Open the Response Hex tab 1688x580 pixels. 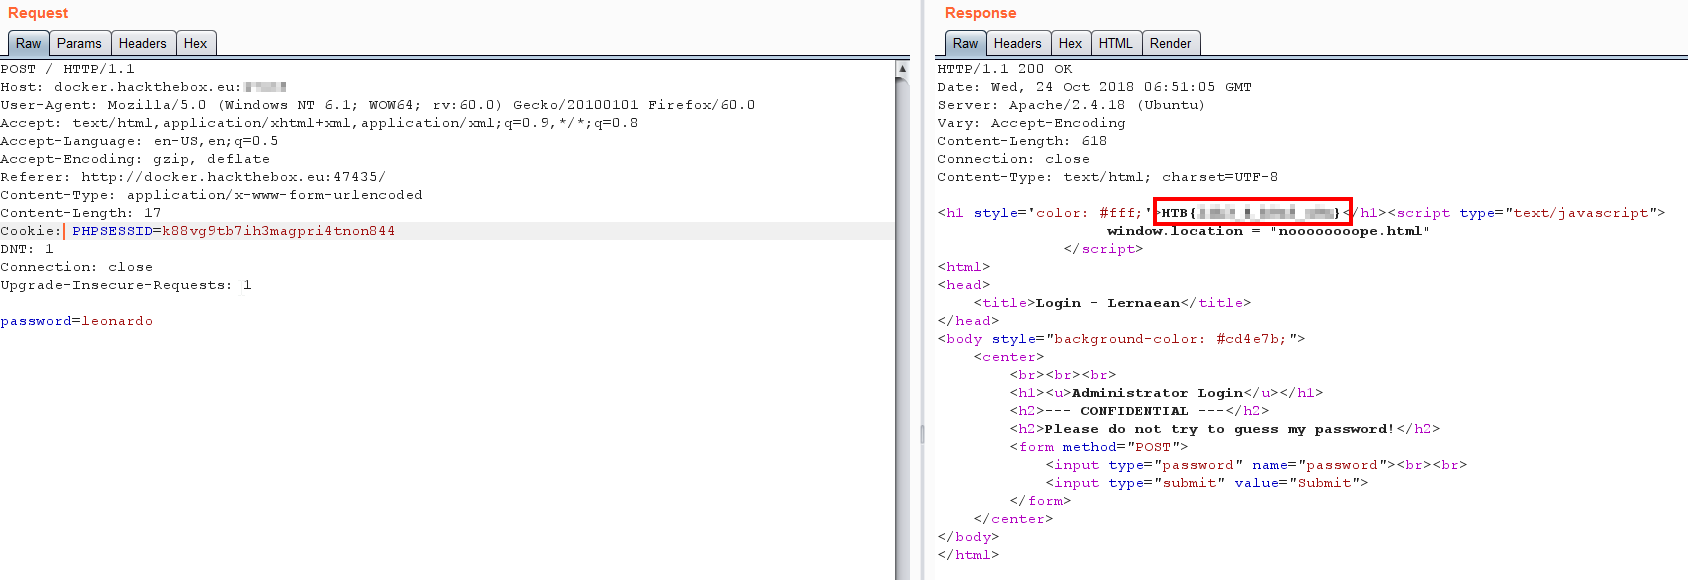pos(1071,43)
